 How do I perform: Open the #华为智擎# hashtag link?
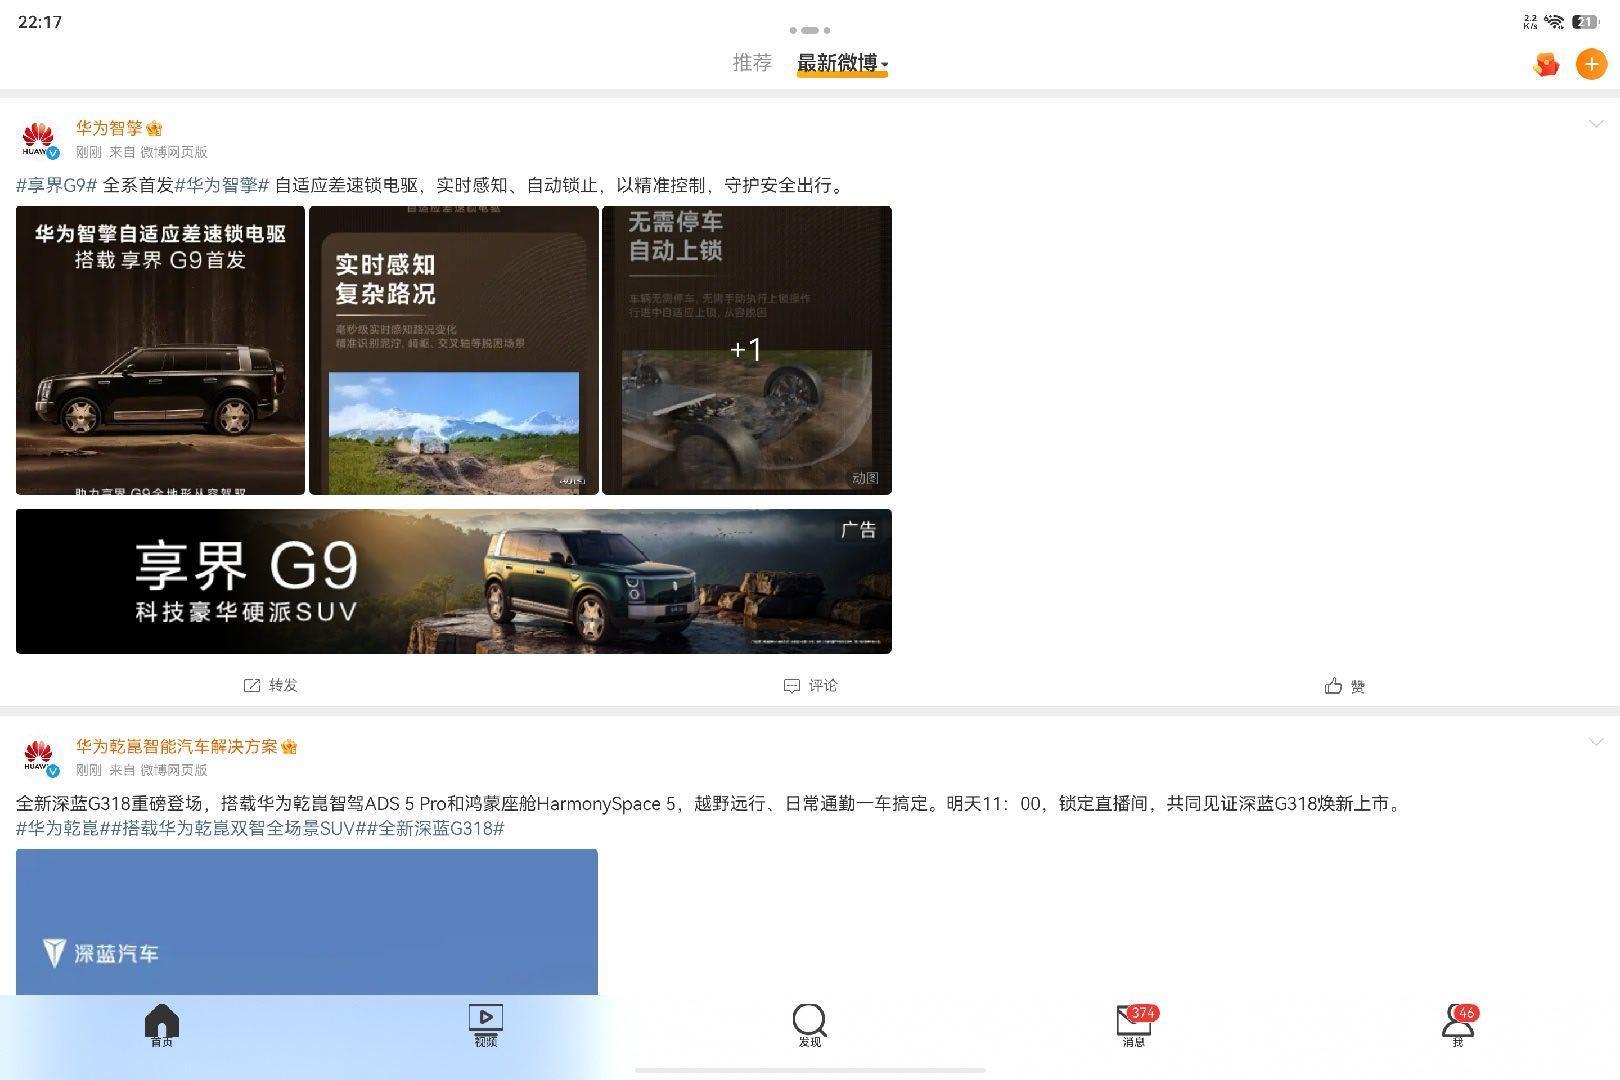222,185
